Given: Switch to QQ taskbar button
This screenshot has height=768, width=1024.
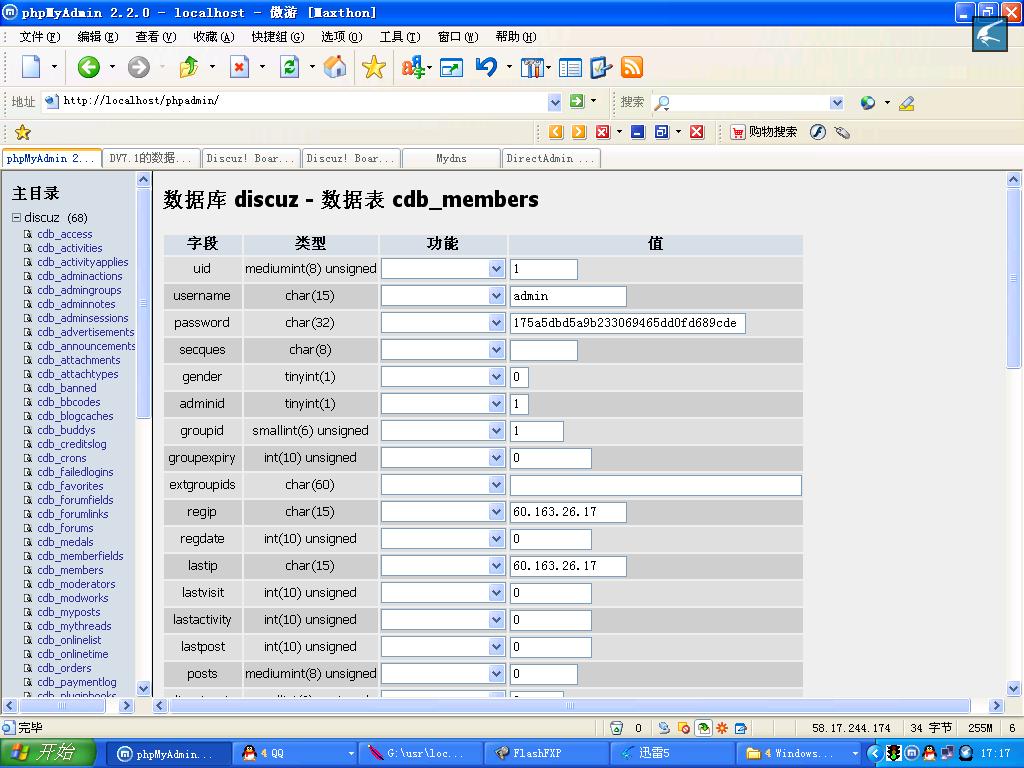Looking at the screenshot, I should point(296,754).
